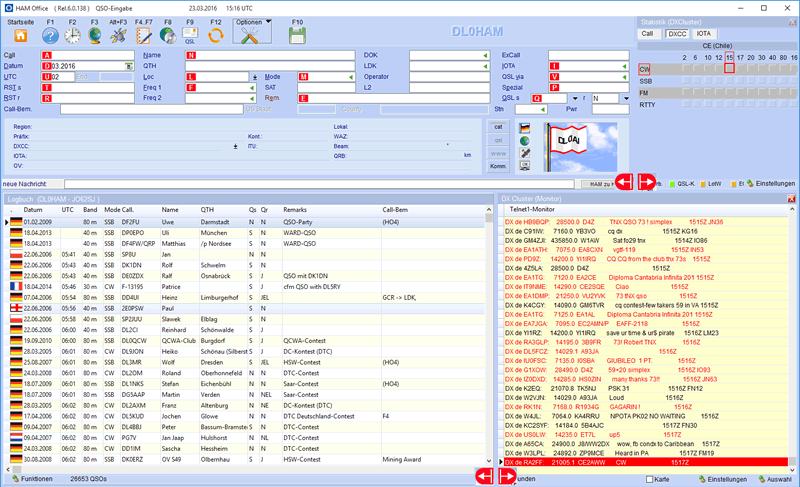
Task: Click the green QSL-K legend swatch
Action: (x=672, y=184)
